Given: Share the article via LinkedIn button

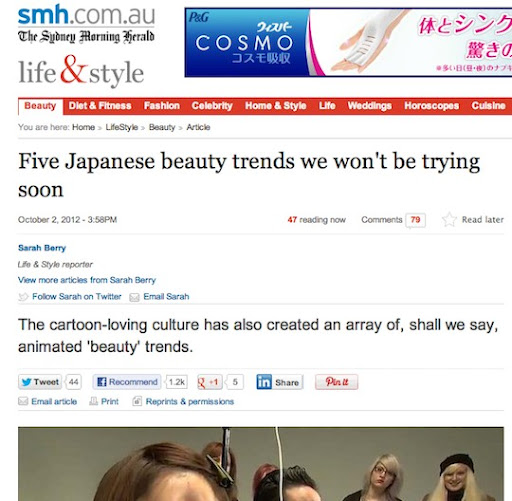Looking at the screenshot, I should coord(279,382).
